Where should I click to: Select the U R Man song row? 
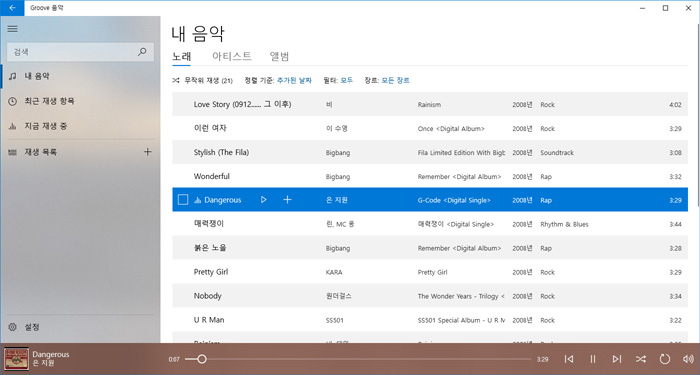[x=430, y=320]
